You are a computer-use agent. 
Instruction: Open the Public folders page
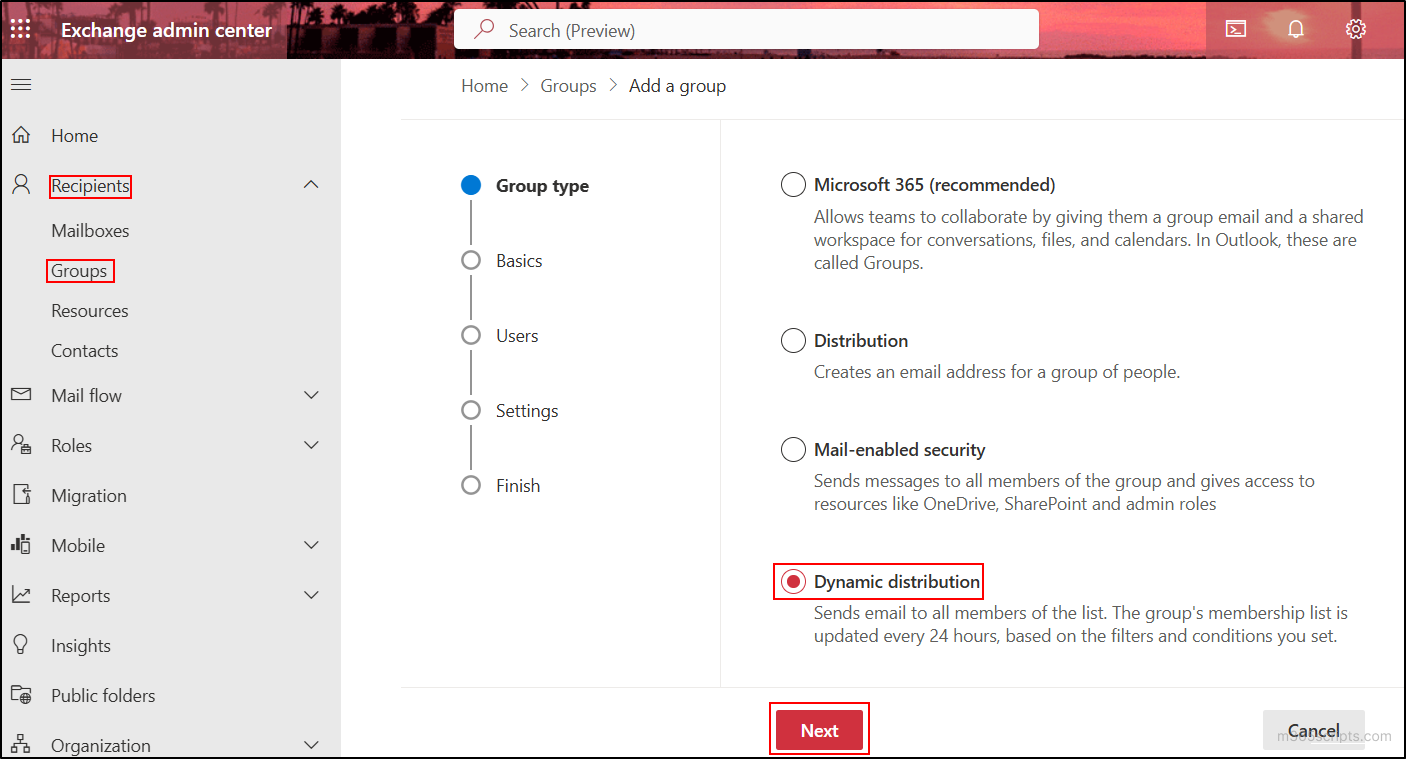(103, 696)
